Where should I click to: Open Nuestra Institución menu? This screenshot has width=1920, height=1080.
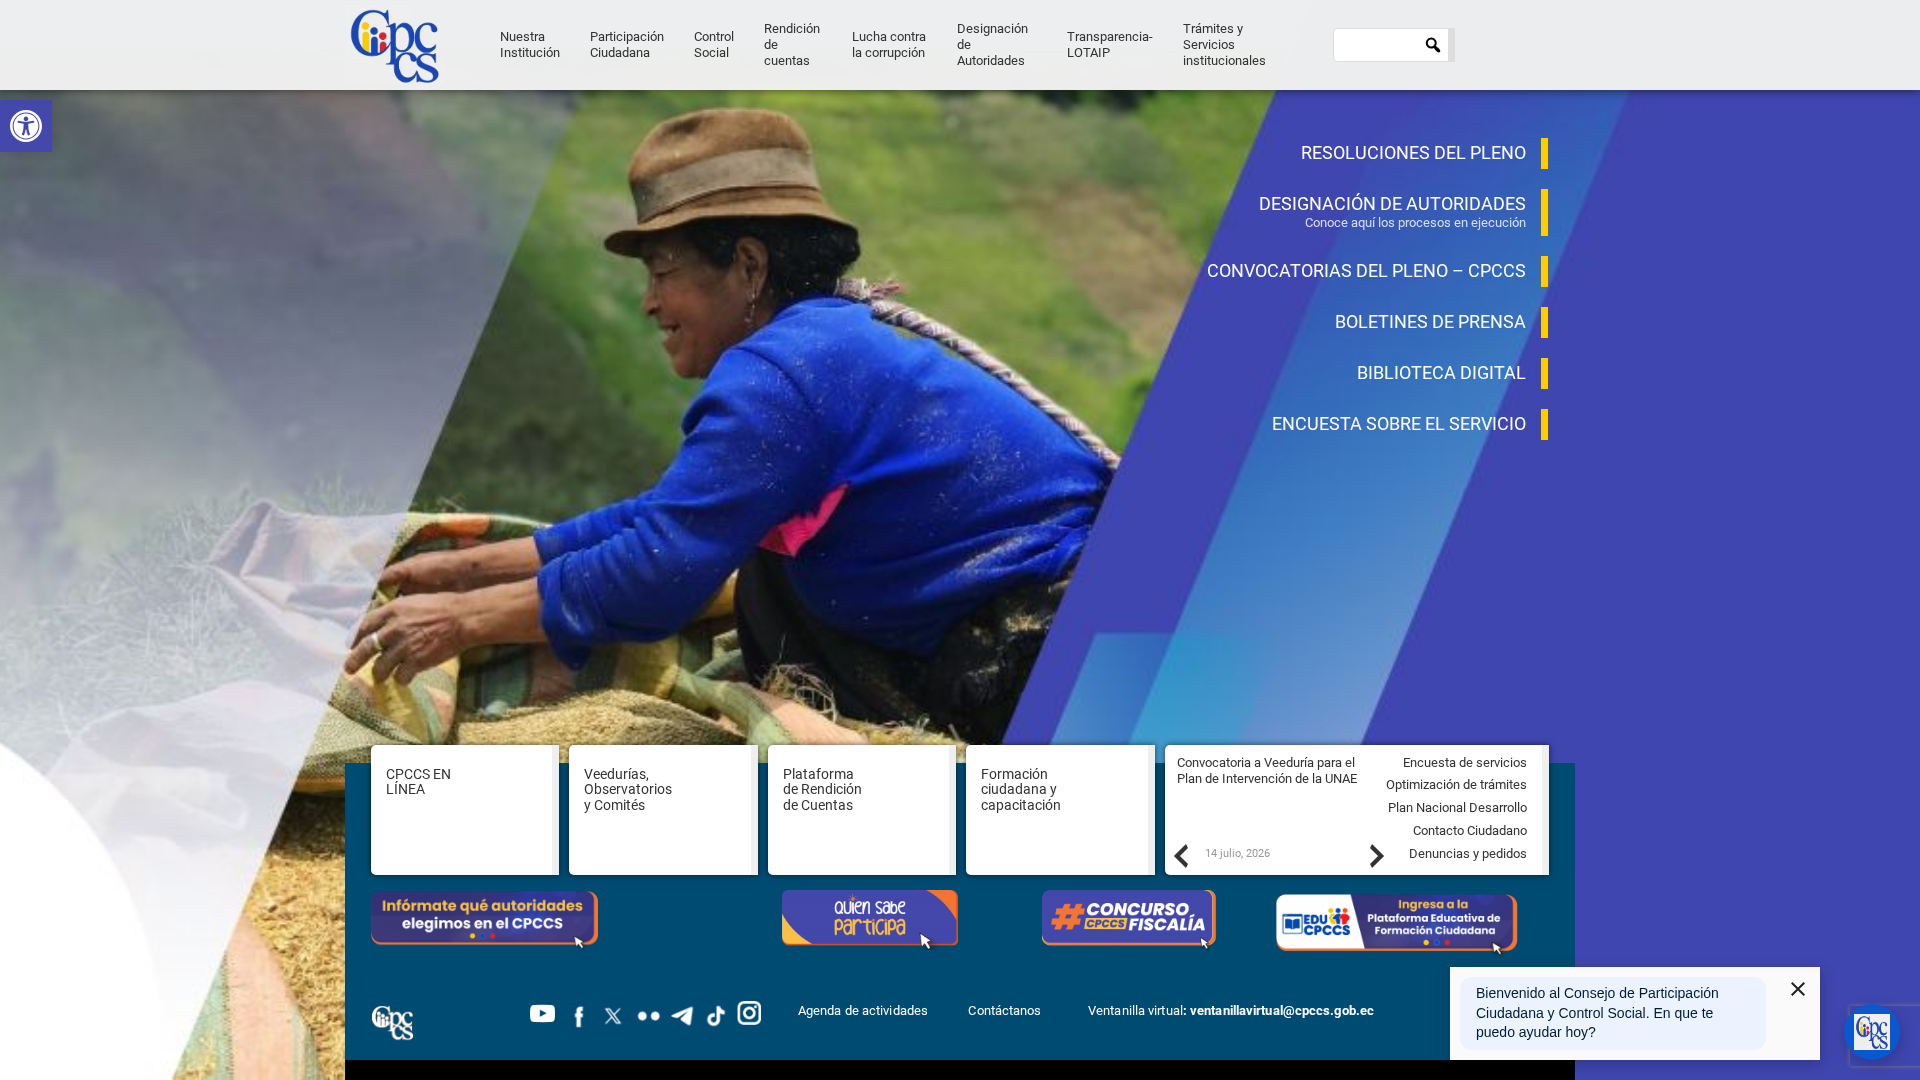click(530, 45)
